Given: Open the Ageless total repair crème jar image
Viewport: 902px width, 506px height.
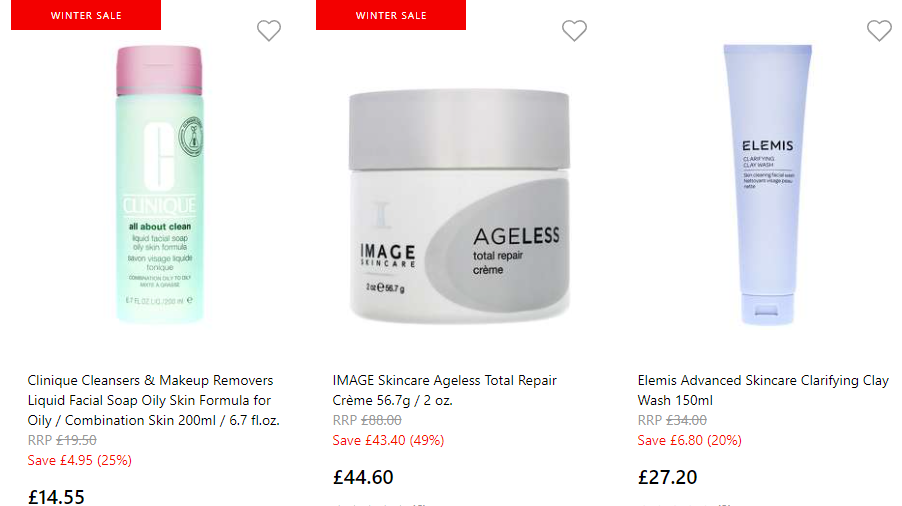Looking at the screenshot, I should [459, 206].
